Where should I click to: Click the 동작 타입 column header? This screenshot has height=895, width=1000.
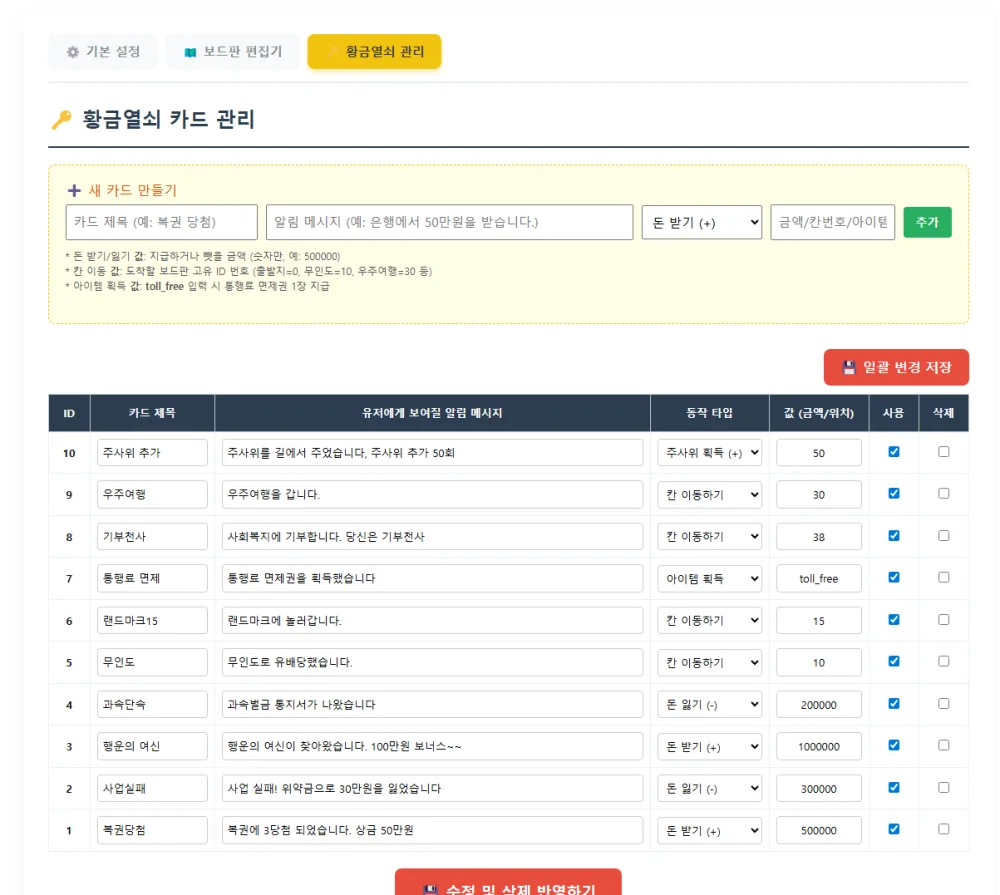coord(710,413)
